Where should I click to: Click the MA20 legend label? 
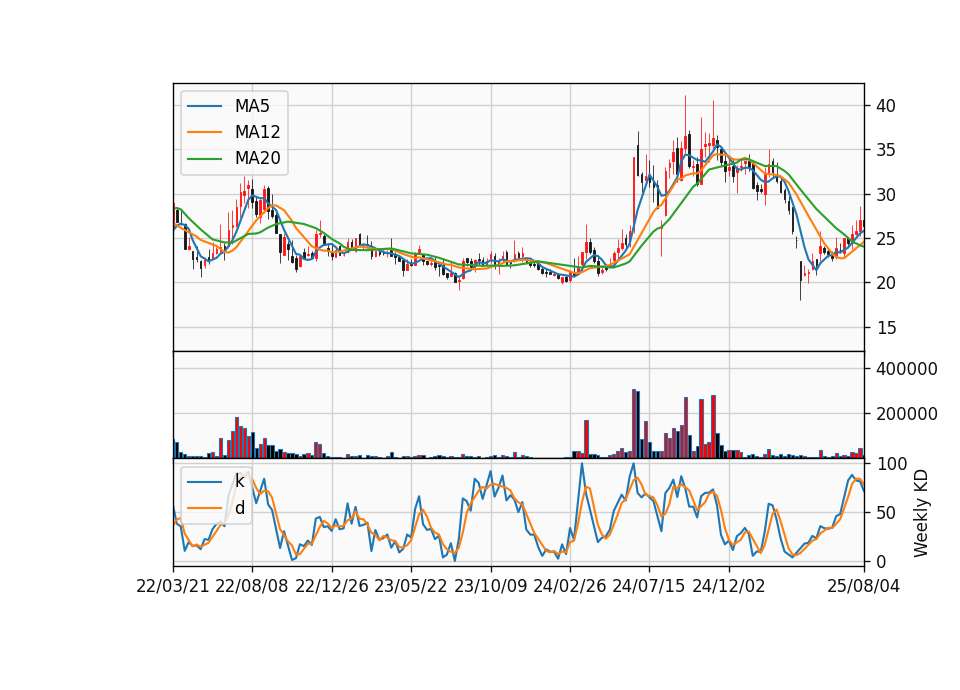(x=257, y=158)
